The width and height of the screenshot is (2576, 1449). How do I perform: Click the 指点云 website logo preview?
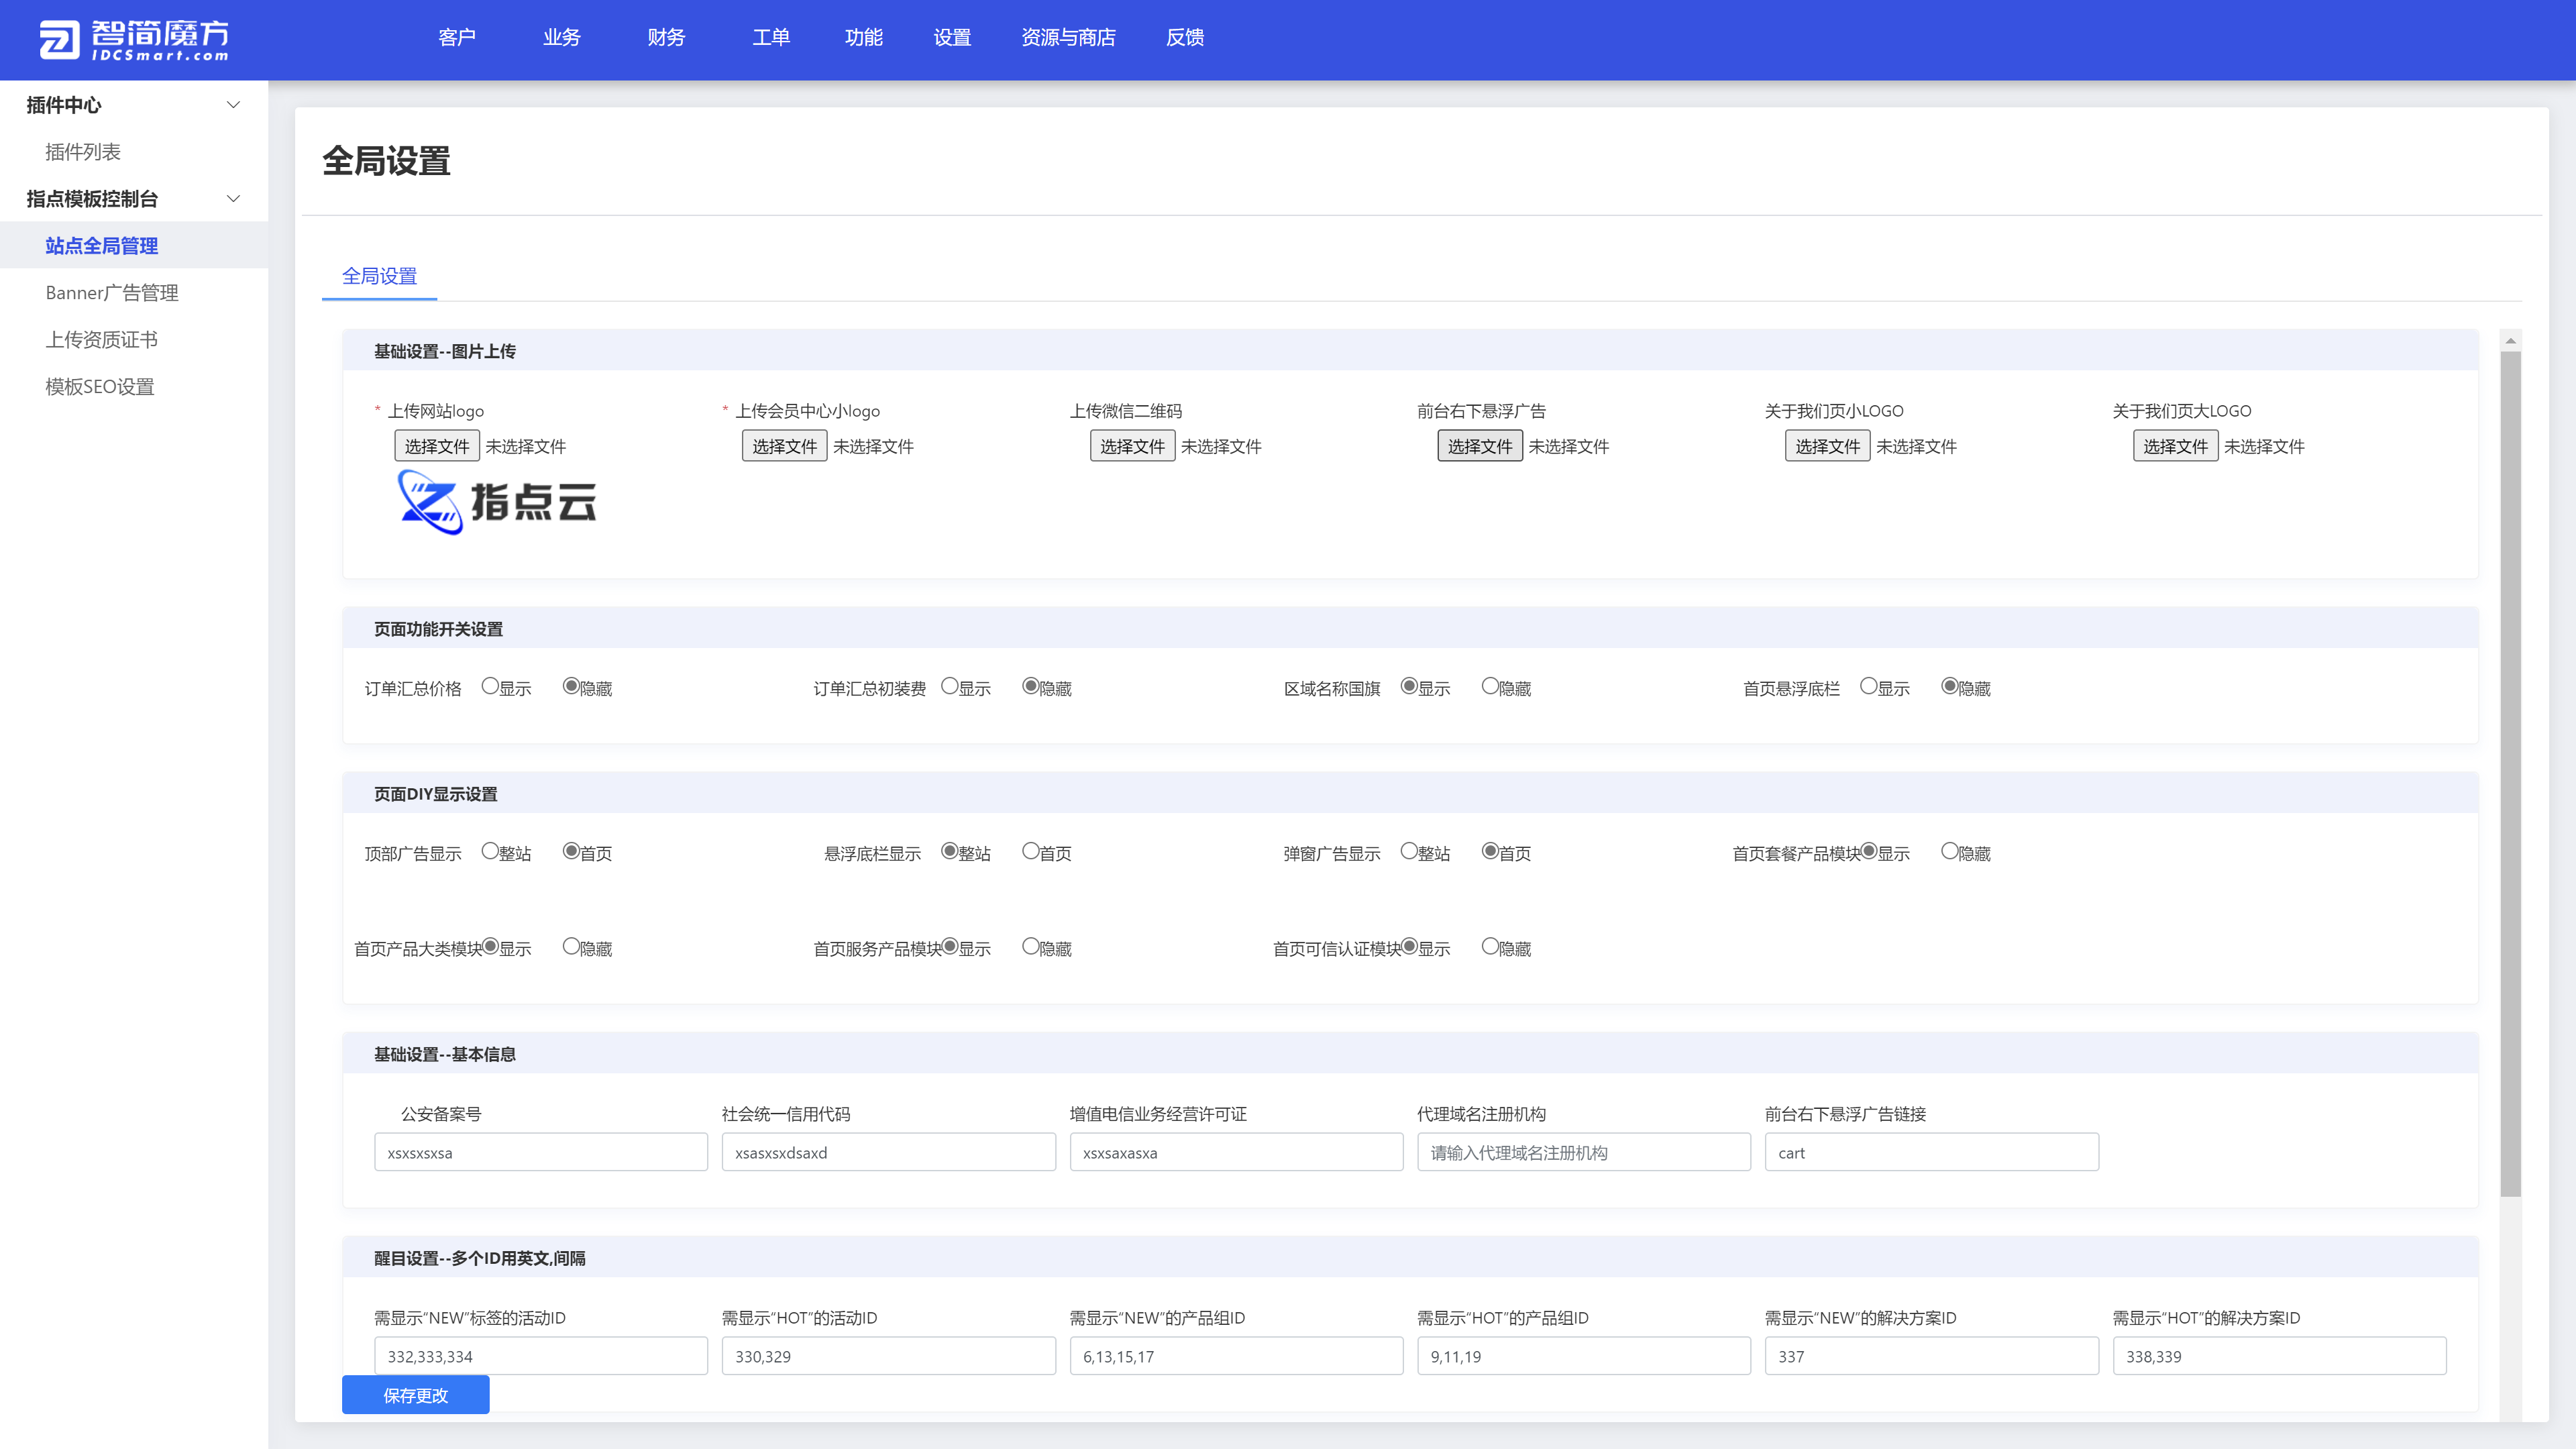pyautogui.click(x=497, y=502)
